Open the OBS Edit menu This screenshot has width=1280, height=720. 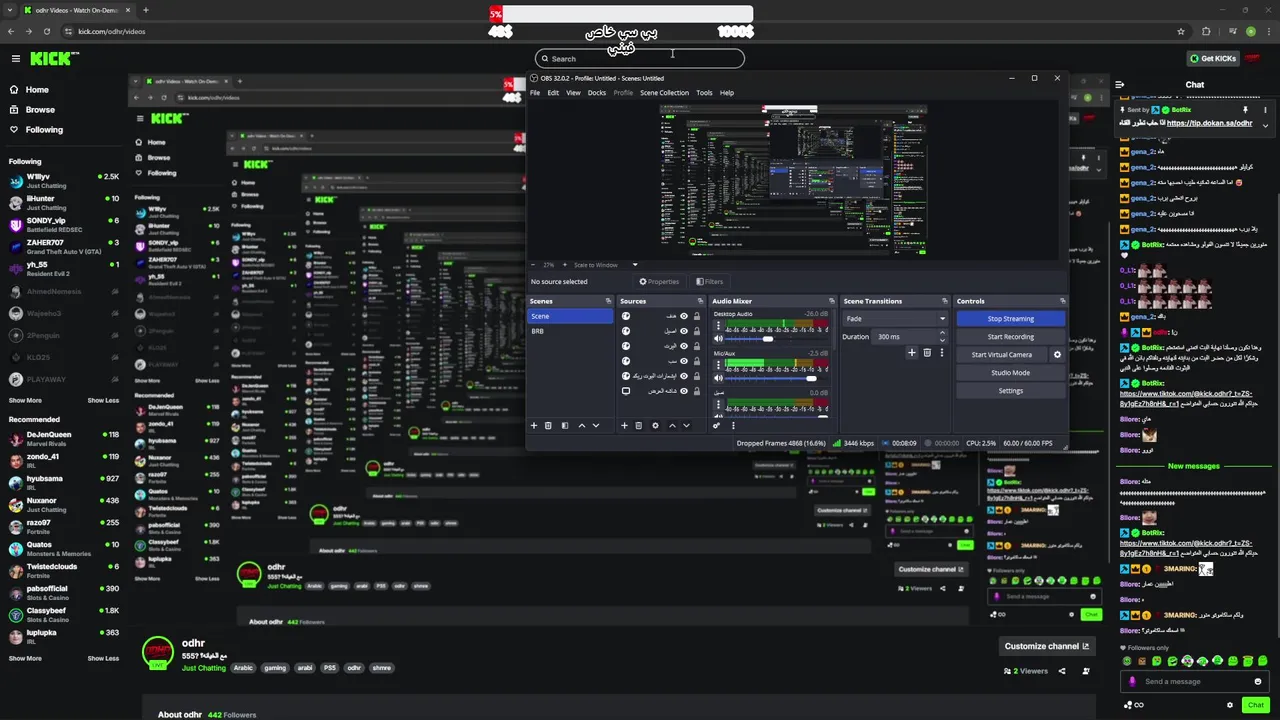click(x=553, y=93)
